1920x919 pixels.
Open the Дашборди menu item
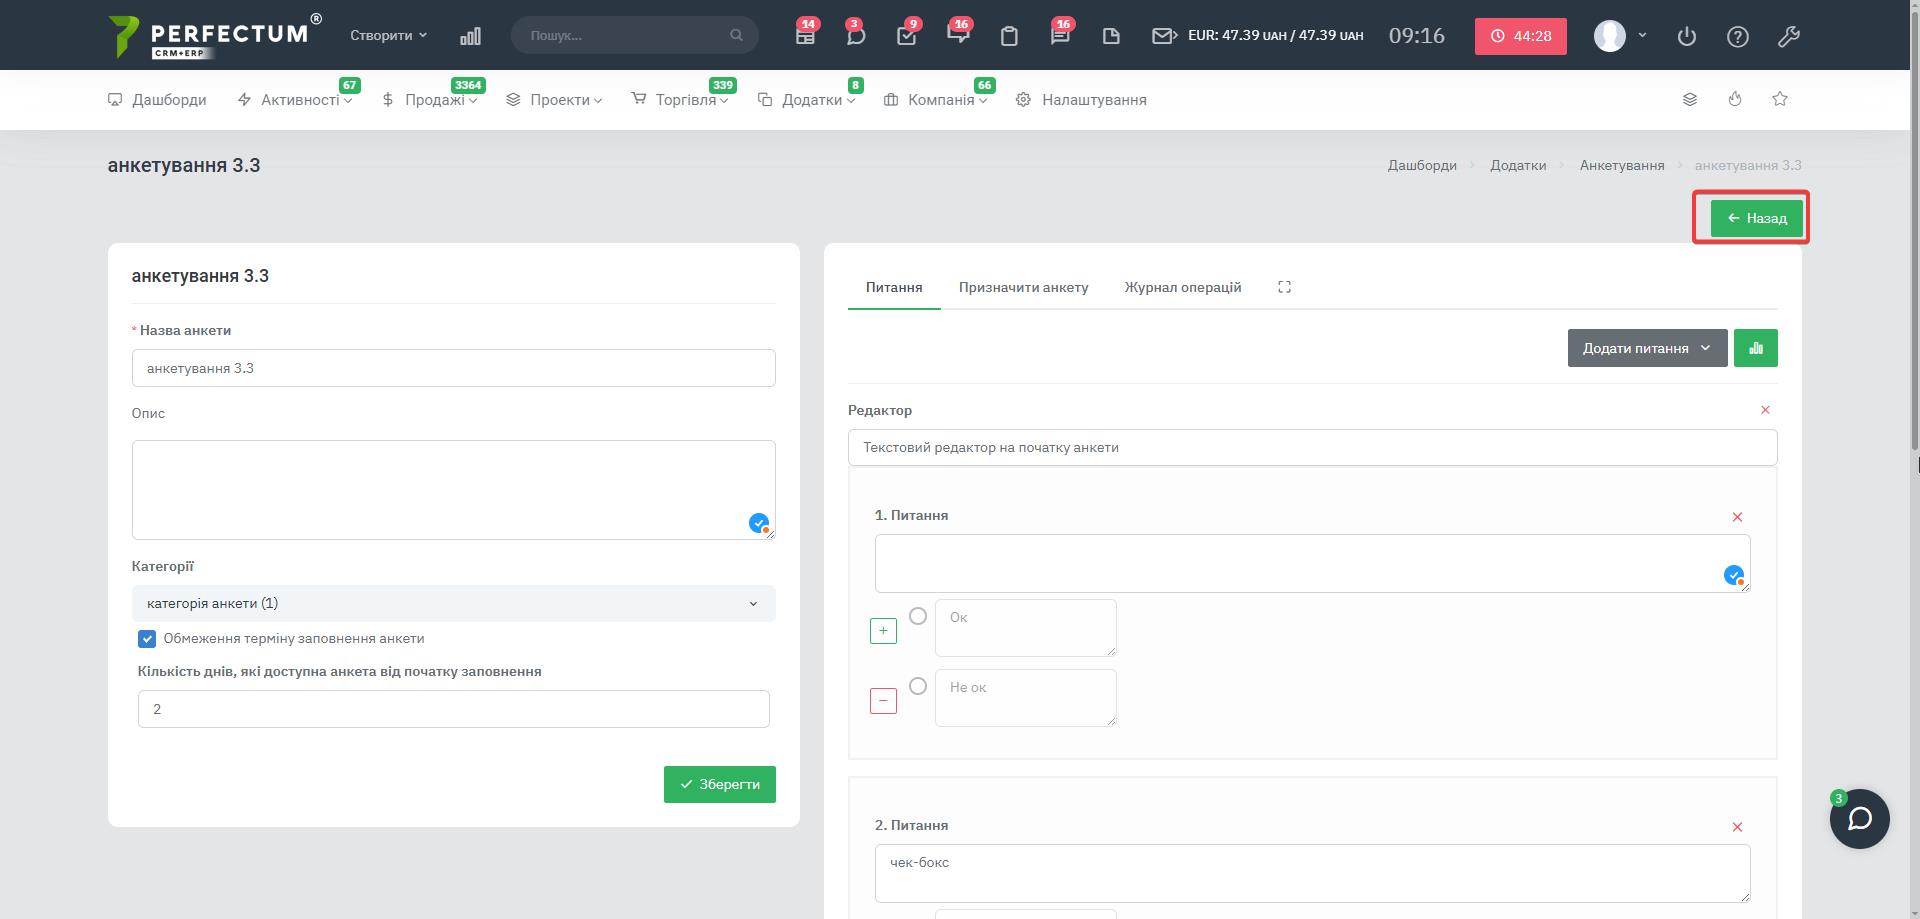pyautogui.click(x=157, y=100)
